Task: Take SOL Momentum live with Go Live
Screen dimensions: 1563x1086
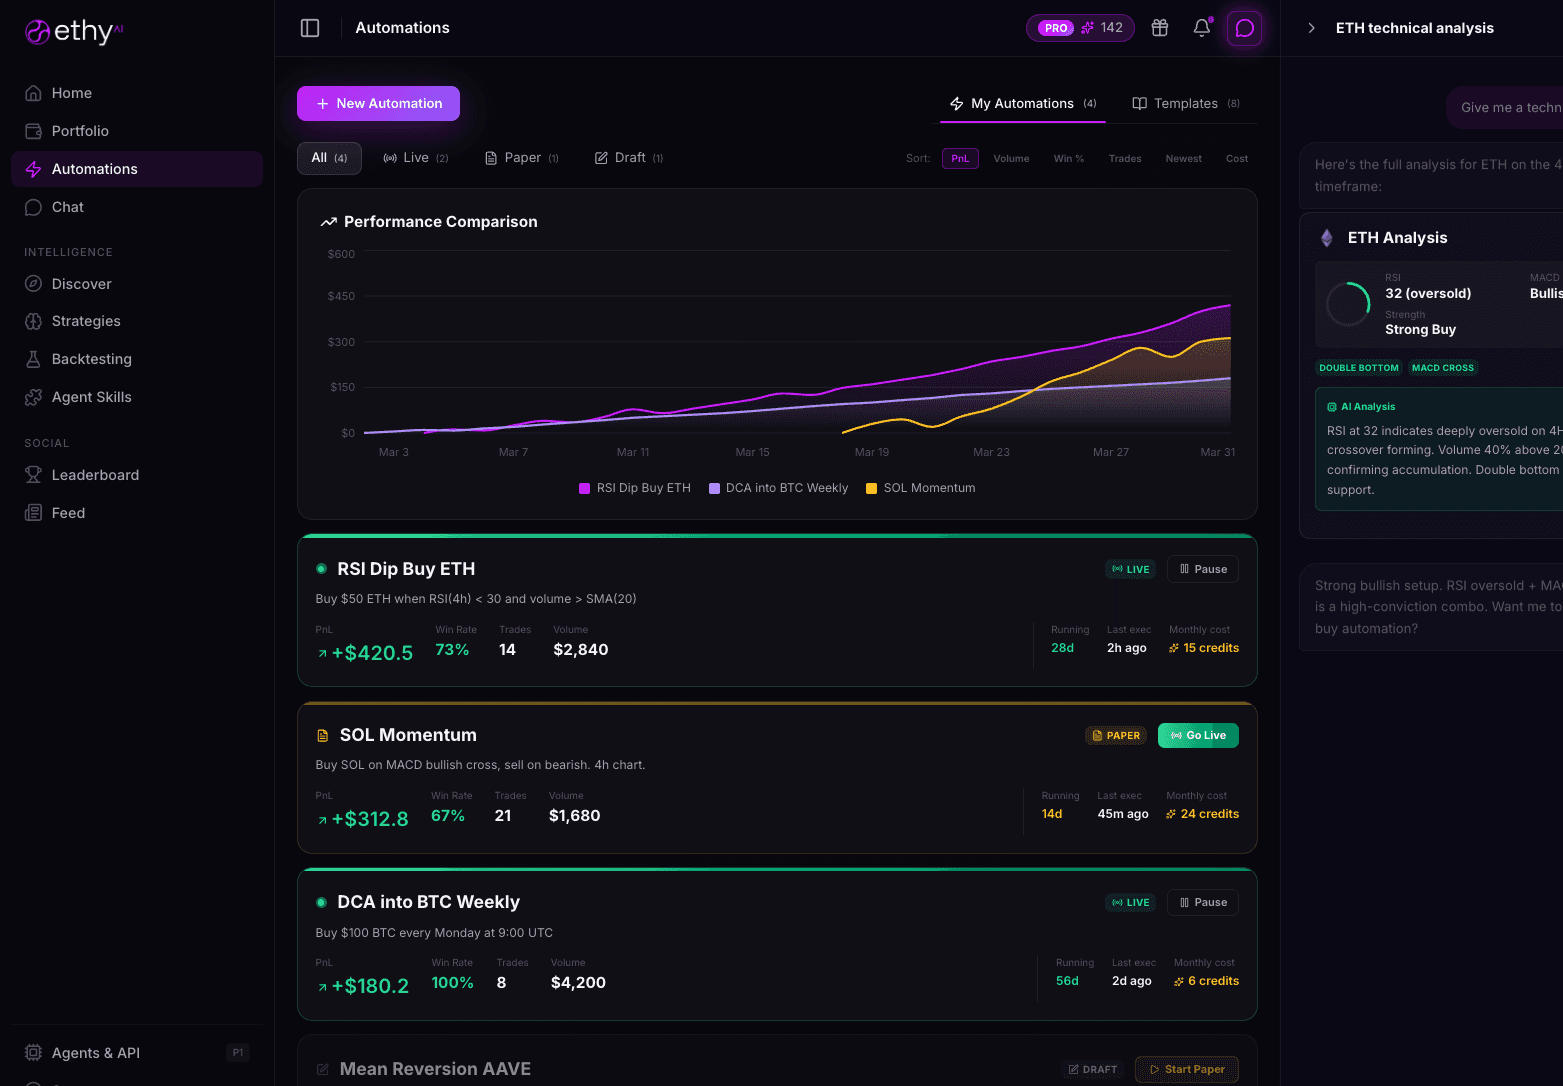Action: [x=1198, y=735]
